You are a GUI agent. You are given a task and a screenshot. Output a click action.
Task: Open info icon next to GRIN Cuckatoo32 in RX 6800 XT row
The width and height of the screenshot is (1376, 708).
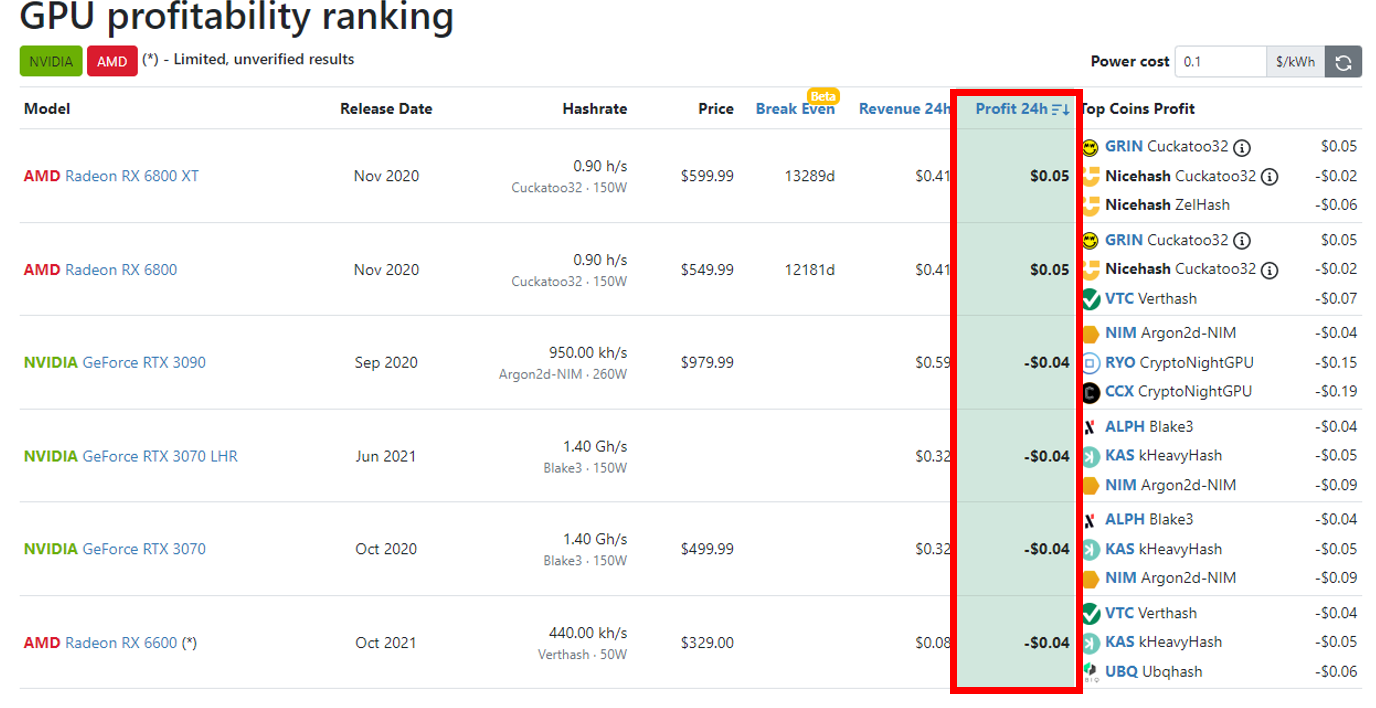click(x=1242, y=148)
